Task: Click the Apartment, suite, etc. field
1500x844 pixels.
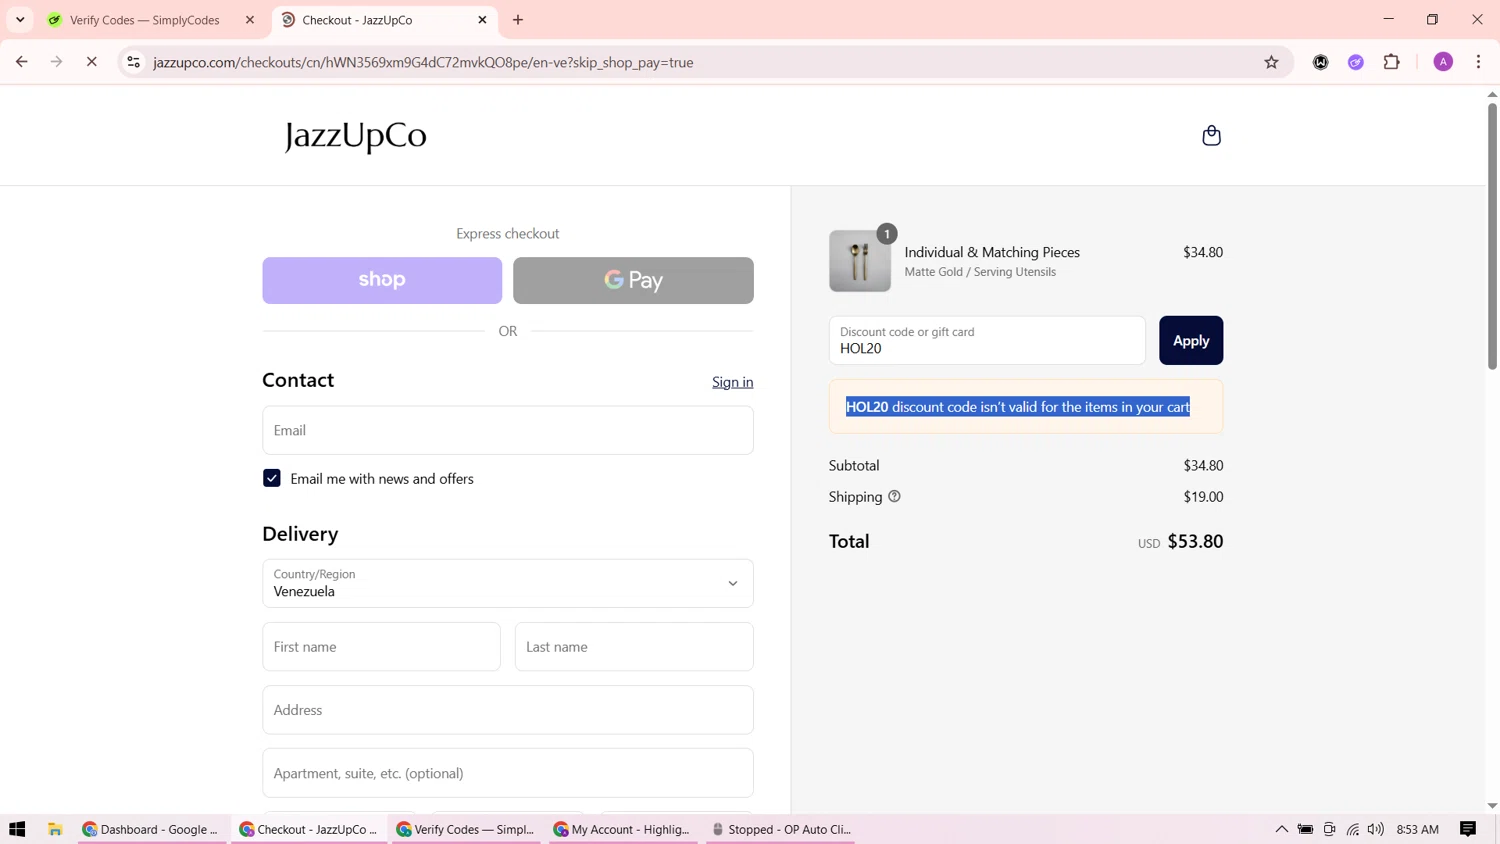Action: [508, 773]
